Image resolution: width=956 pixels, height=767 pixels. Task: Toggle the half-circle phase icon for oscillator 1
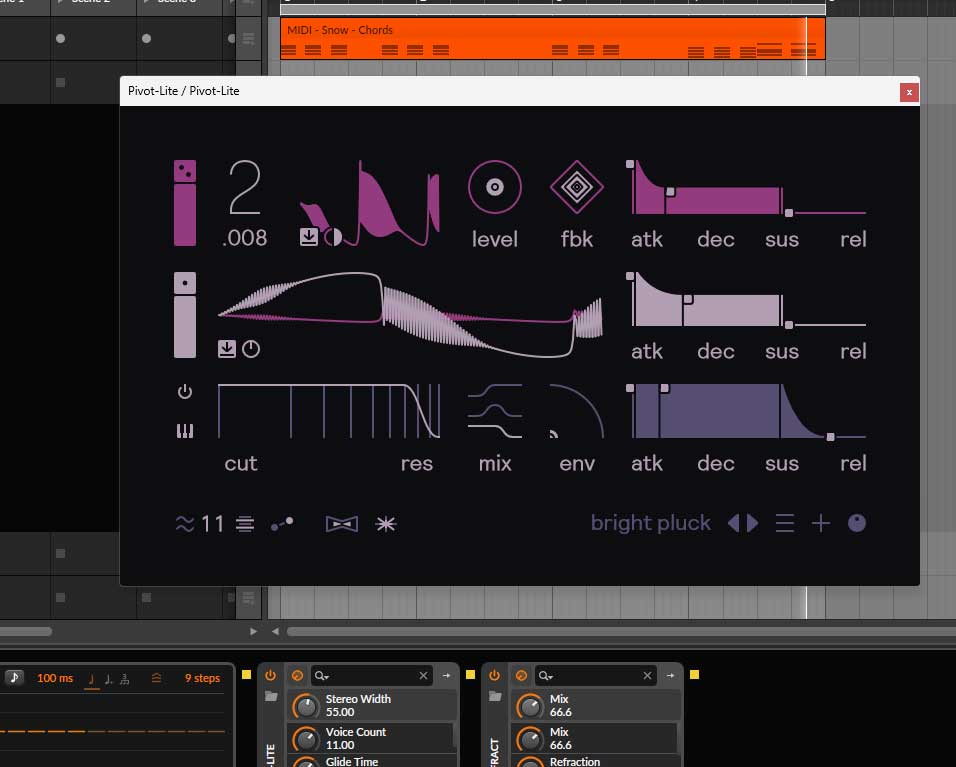click(333, 237)
